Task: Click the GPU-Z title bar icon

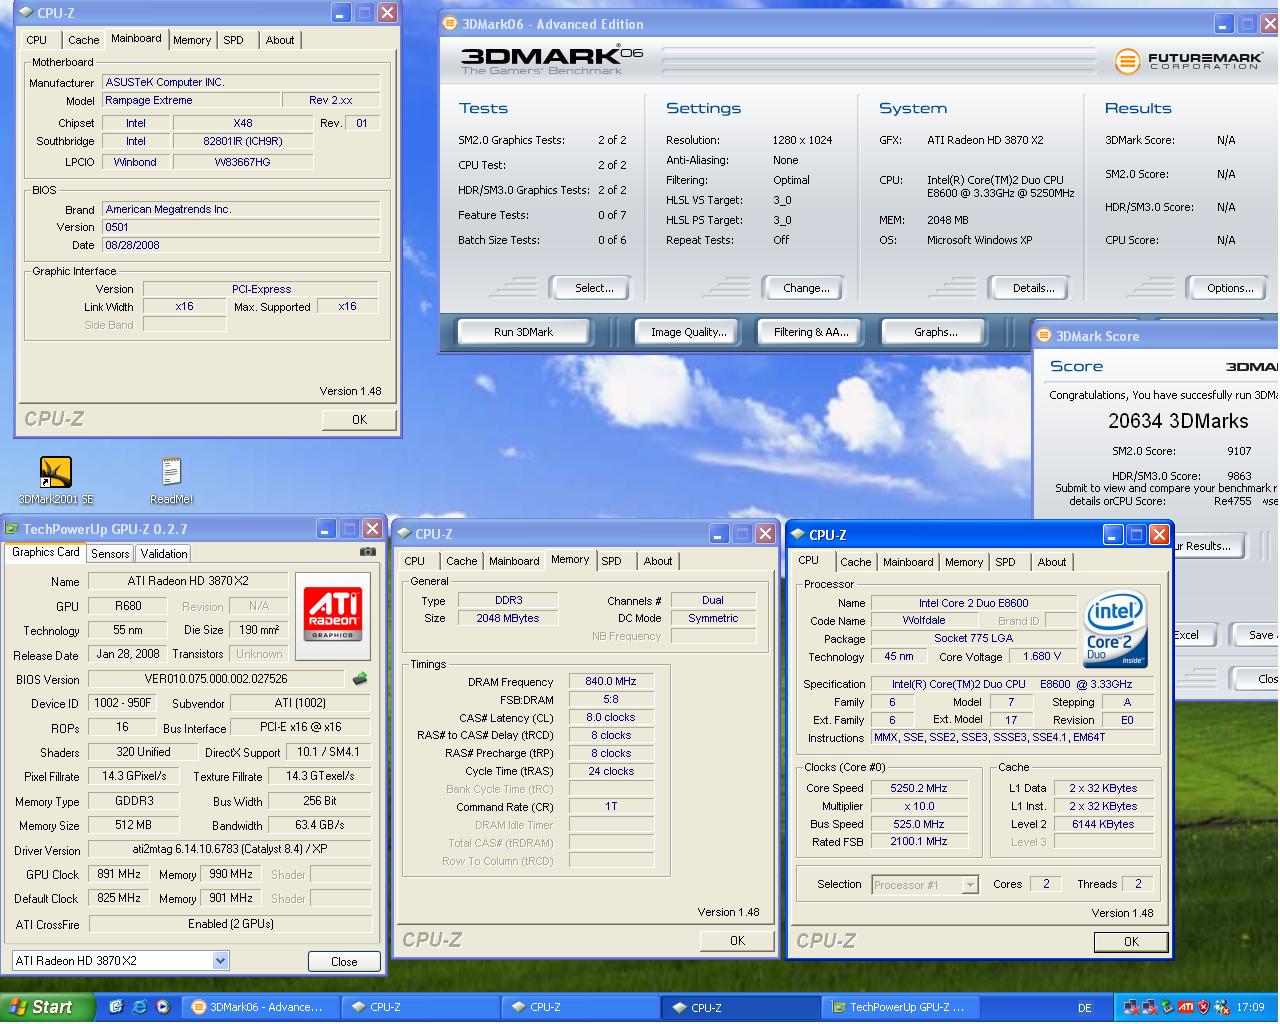Action: pyautogui.click(x=11, y=529)
